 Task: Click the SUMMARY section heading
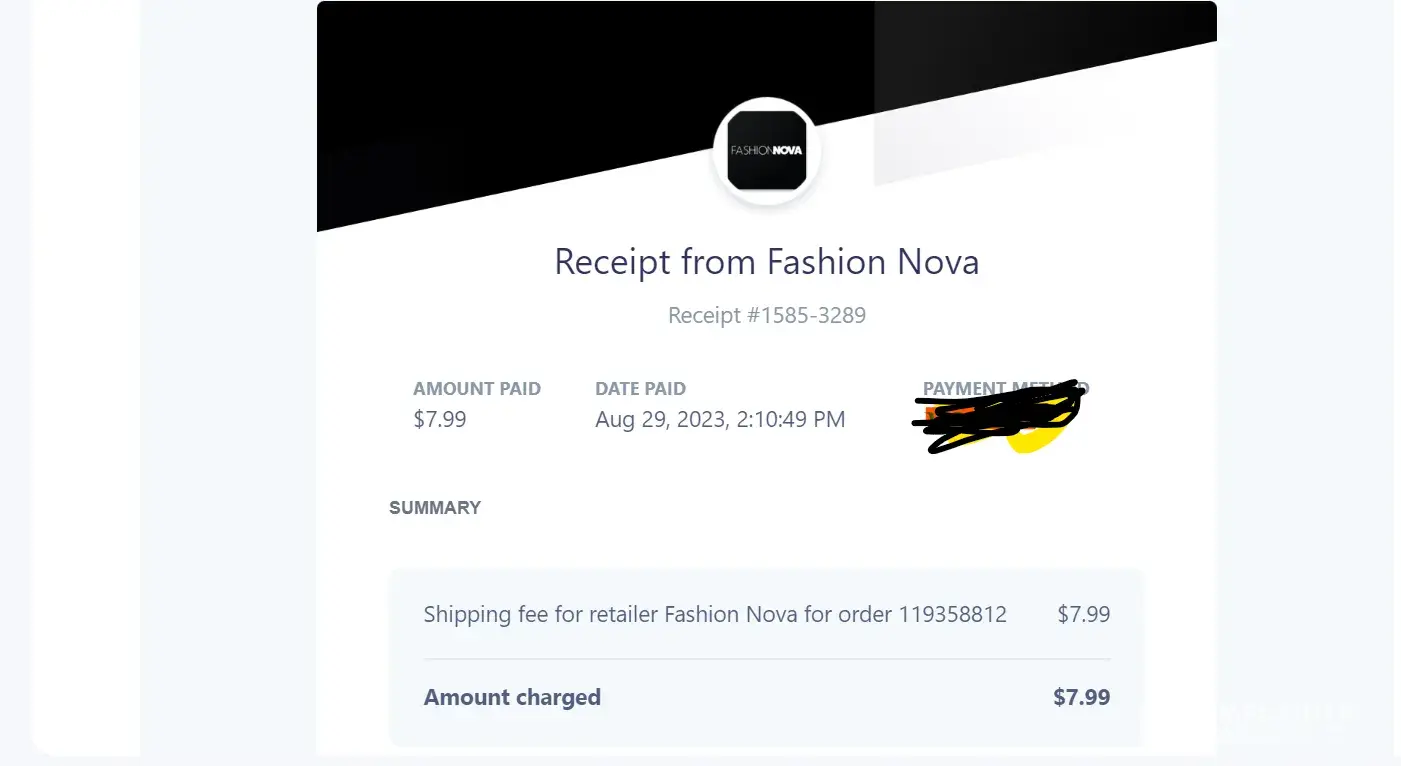pos(435,508)
